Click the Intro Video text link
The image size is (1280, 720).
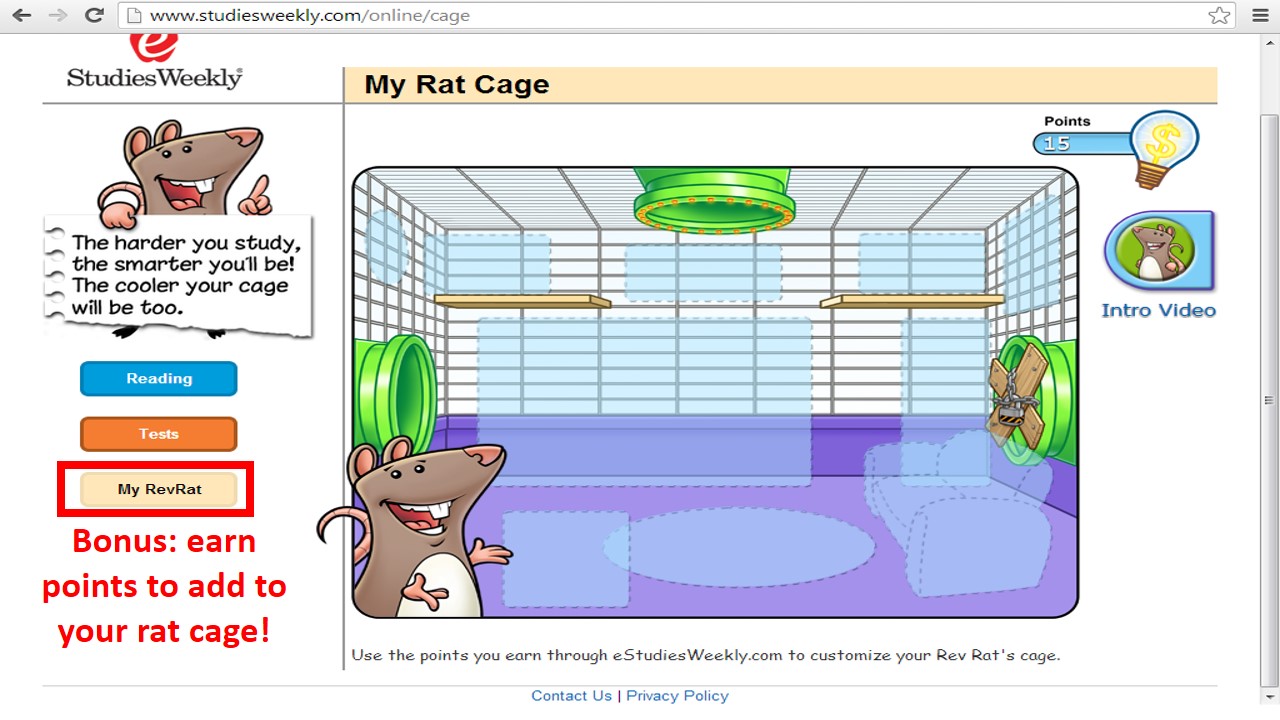[x=1159, y=310]
